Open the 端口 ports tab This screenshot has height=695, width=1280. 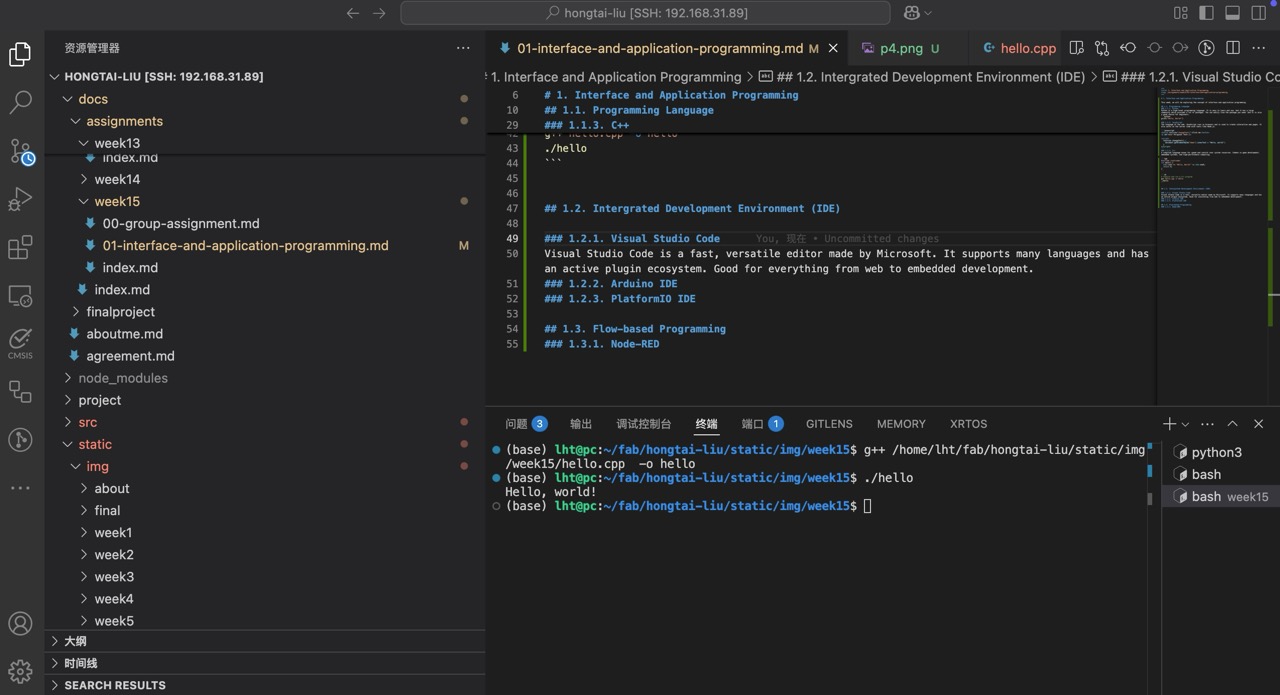(762, 424)
